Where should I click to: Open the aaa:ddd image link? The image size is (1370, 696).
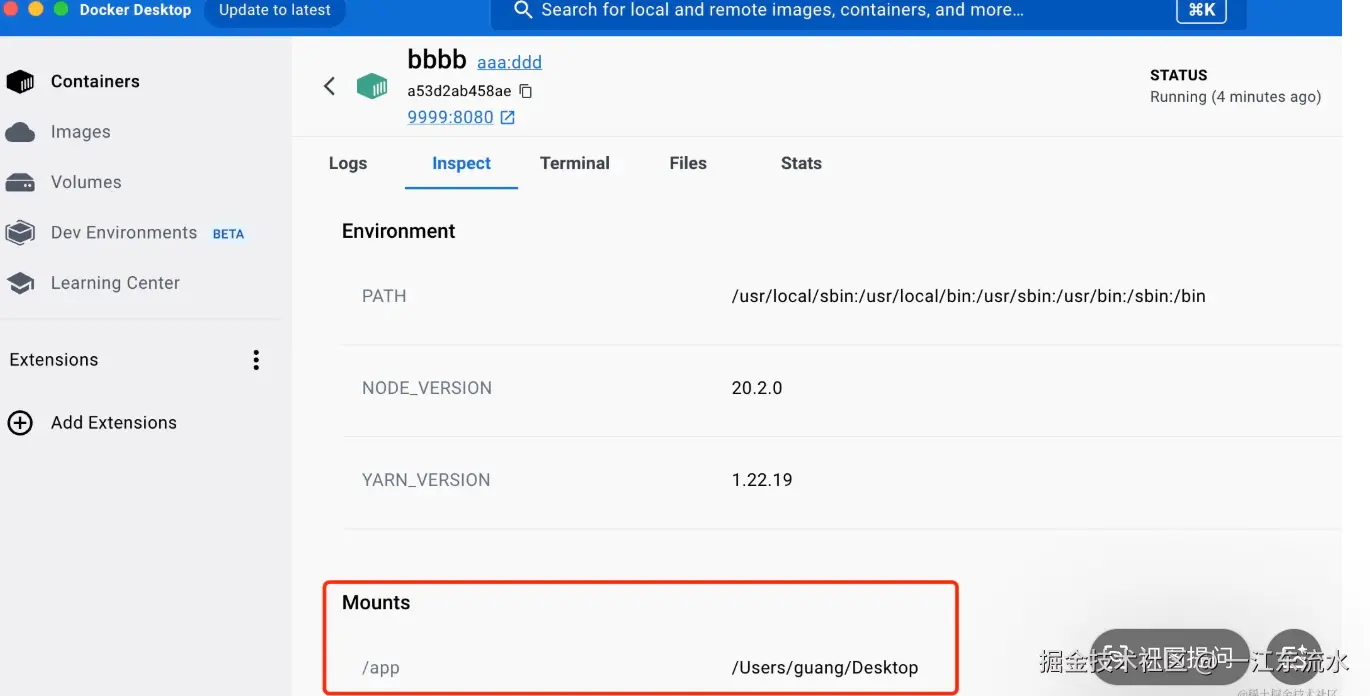(509, 62)
